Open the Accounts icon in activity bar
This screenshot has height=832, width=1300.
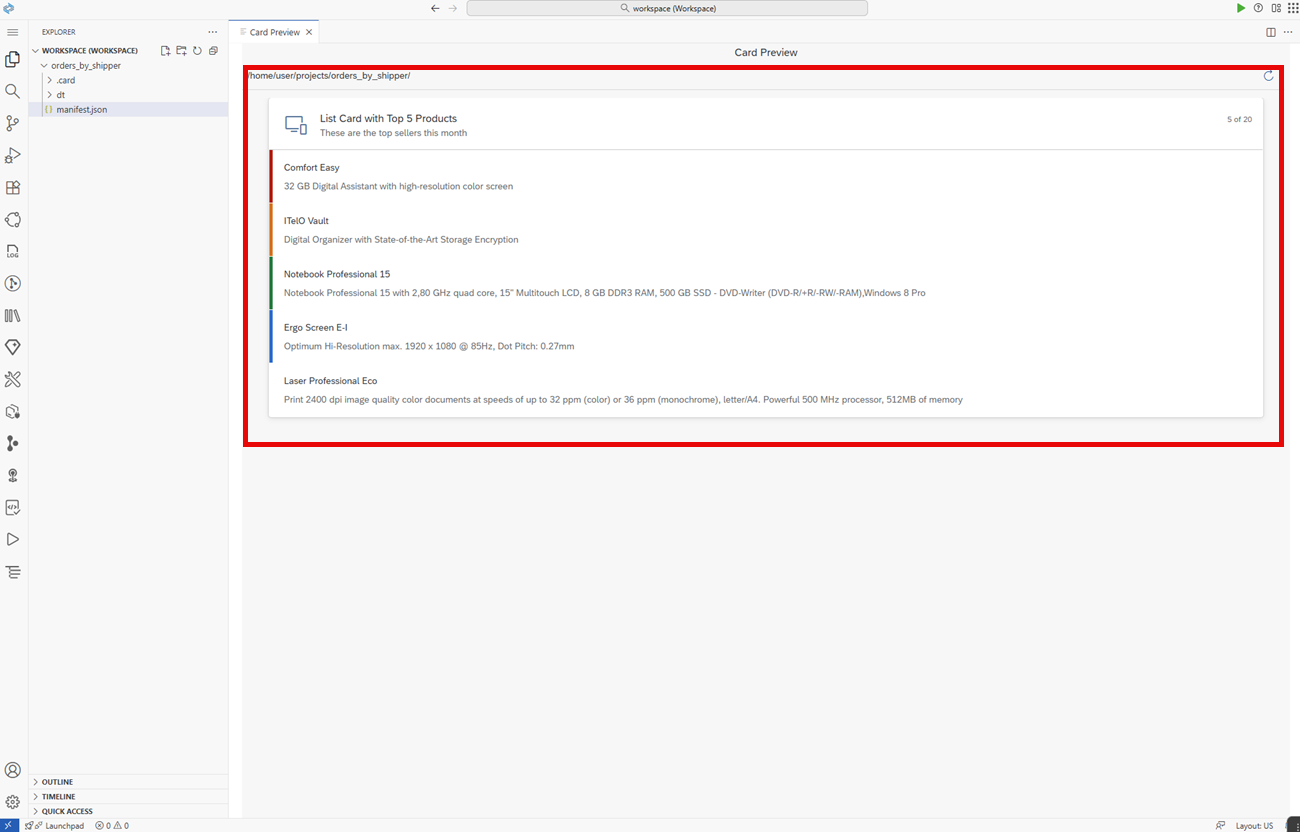pos(13,770)
